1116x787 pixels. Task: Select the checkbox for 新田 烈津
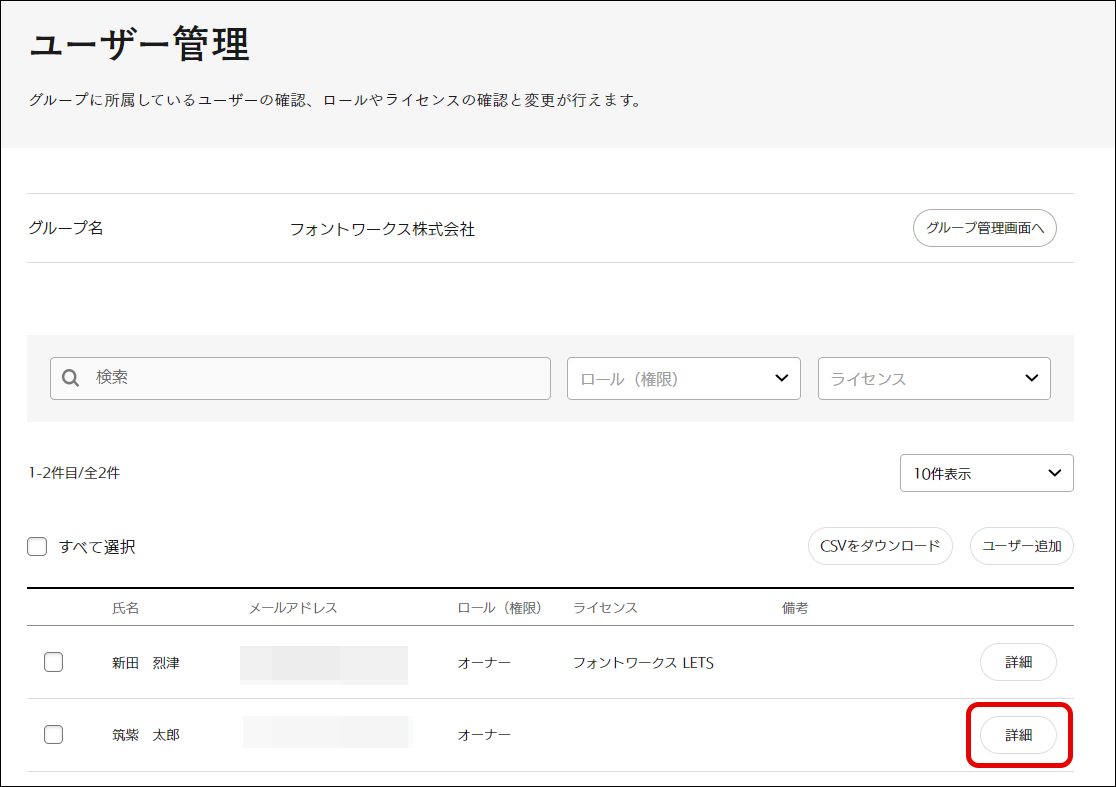[x=54, y=662]
